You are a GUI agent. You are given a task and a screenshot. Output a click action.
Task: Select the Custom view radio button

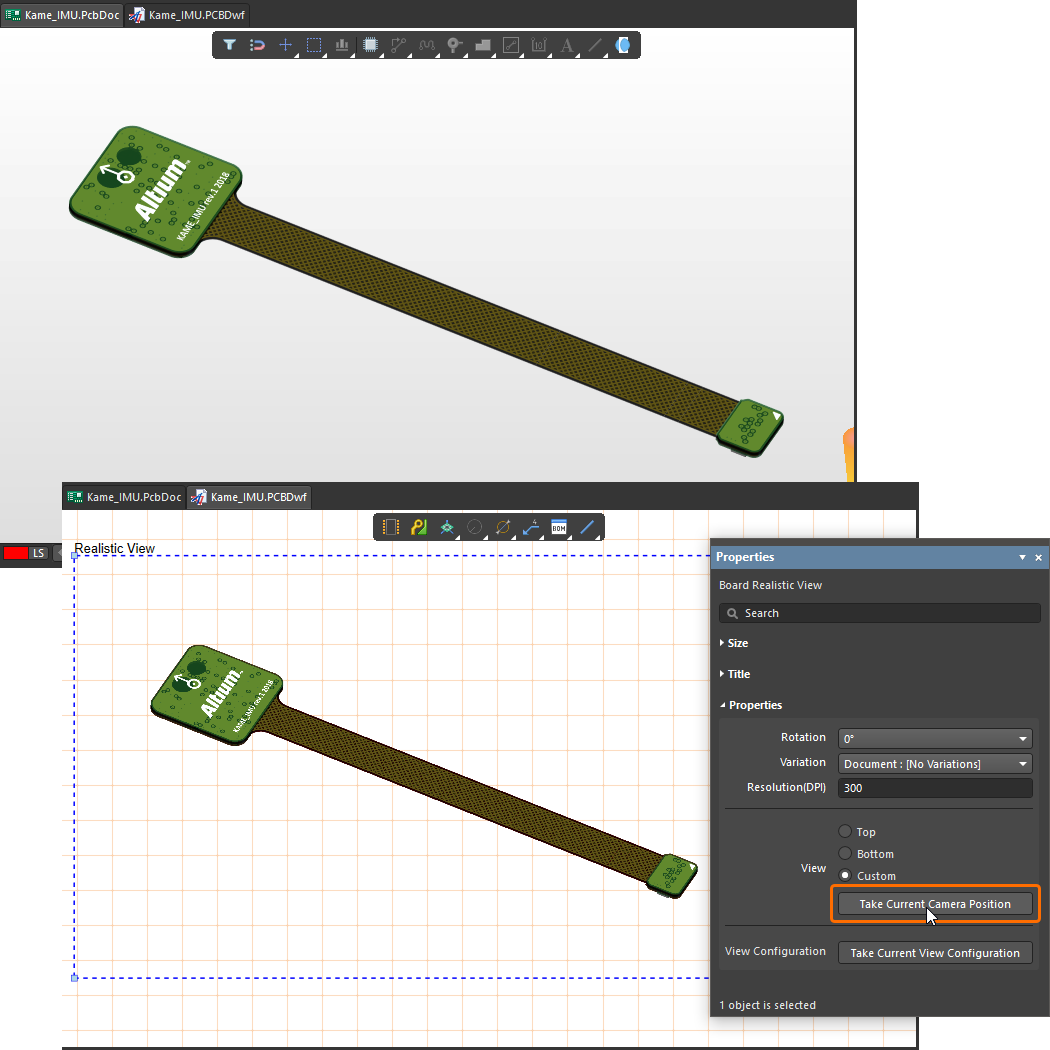(845, 876)
